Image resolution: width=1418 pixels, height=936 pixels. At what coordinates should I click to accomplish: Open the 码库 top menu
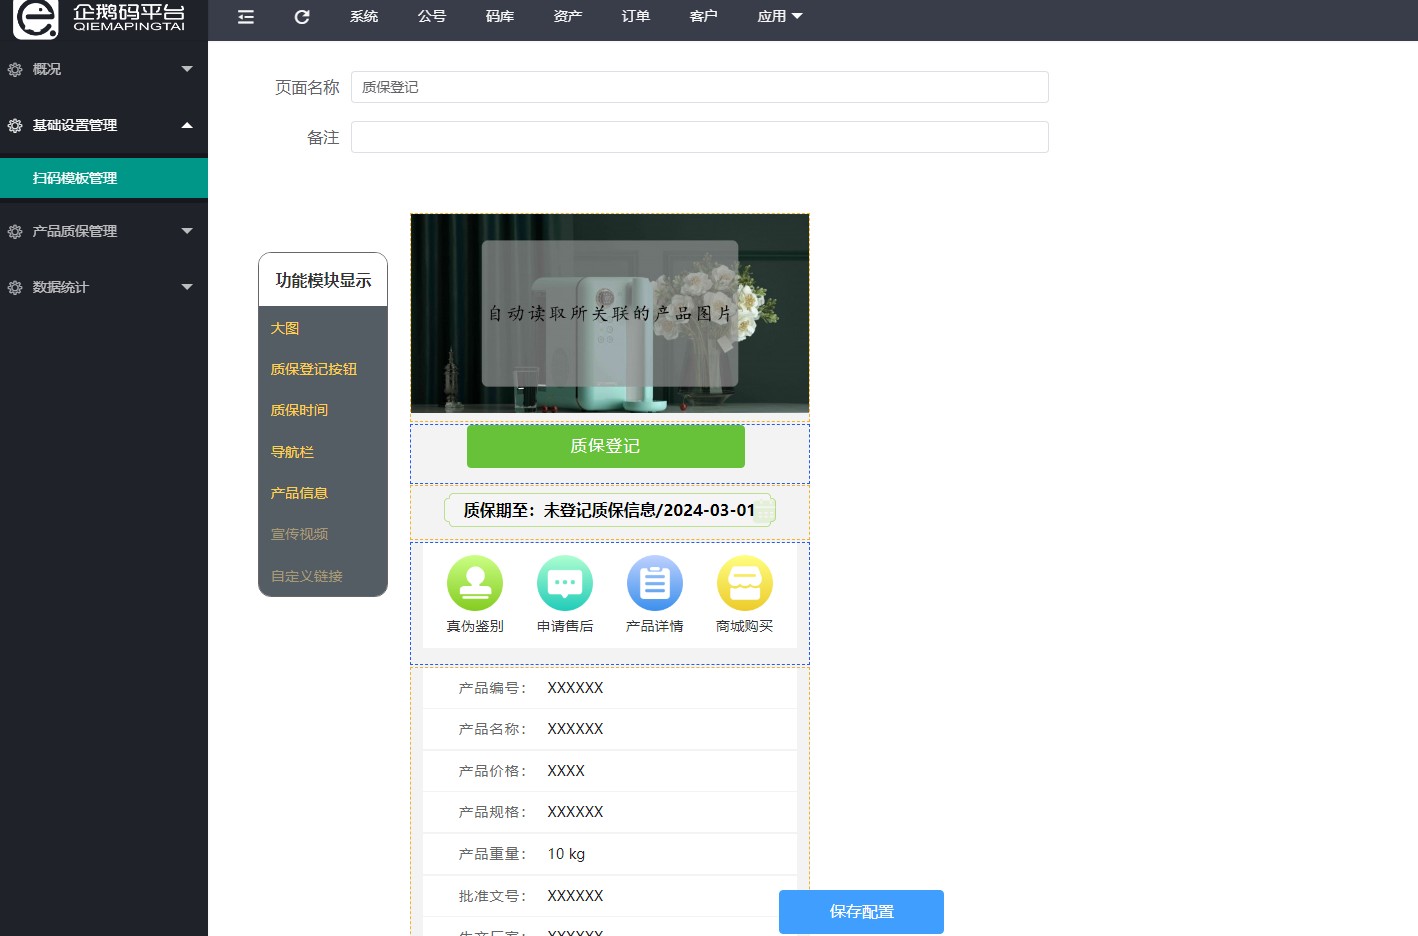click(x=500, y=17)
